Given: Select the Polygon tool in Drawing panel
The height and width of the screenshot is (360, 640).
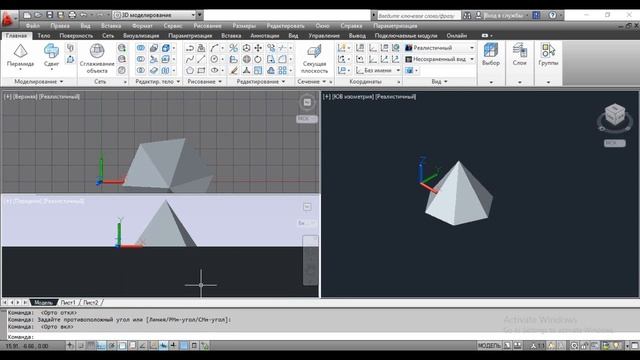Looking at the screenshot, I should pos(190,70).
